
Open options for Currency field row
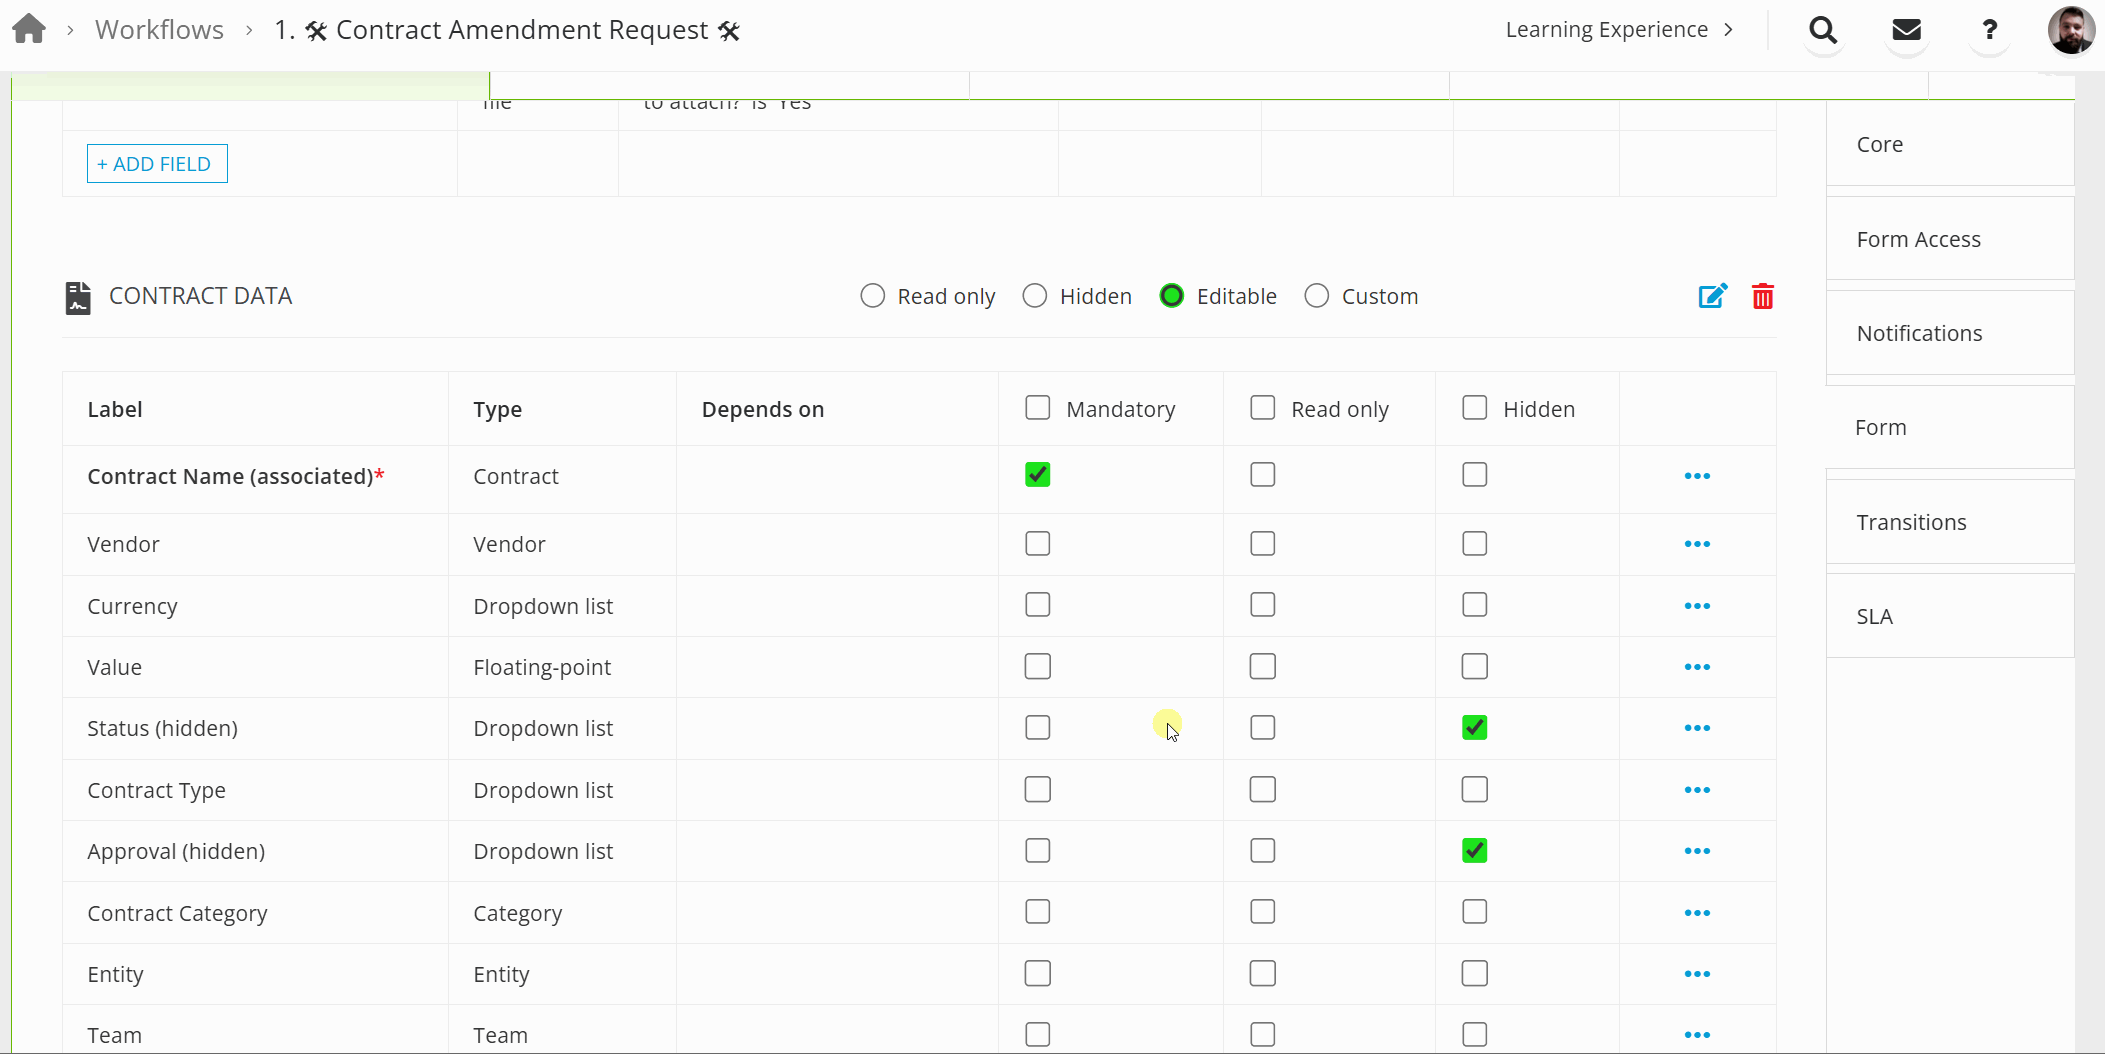click(1697, 606)
